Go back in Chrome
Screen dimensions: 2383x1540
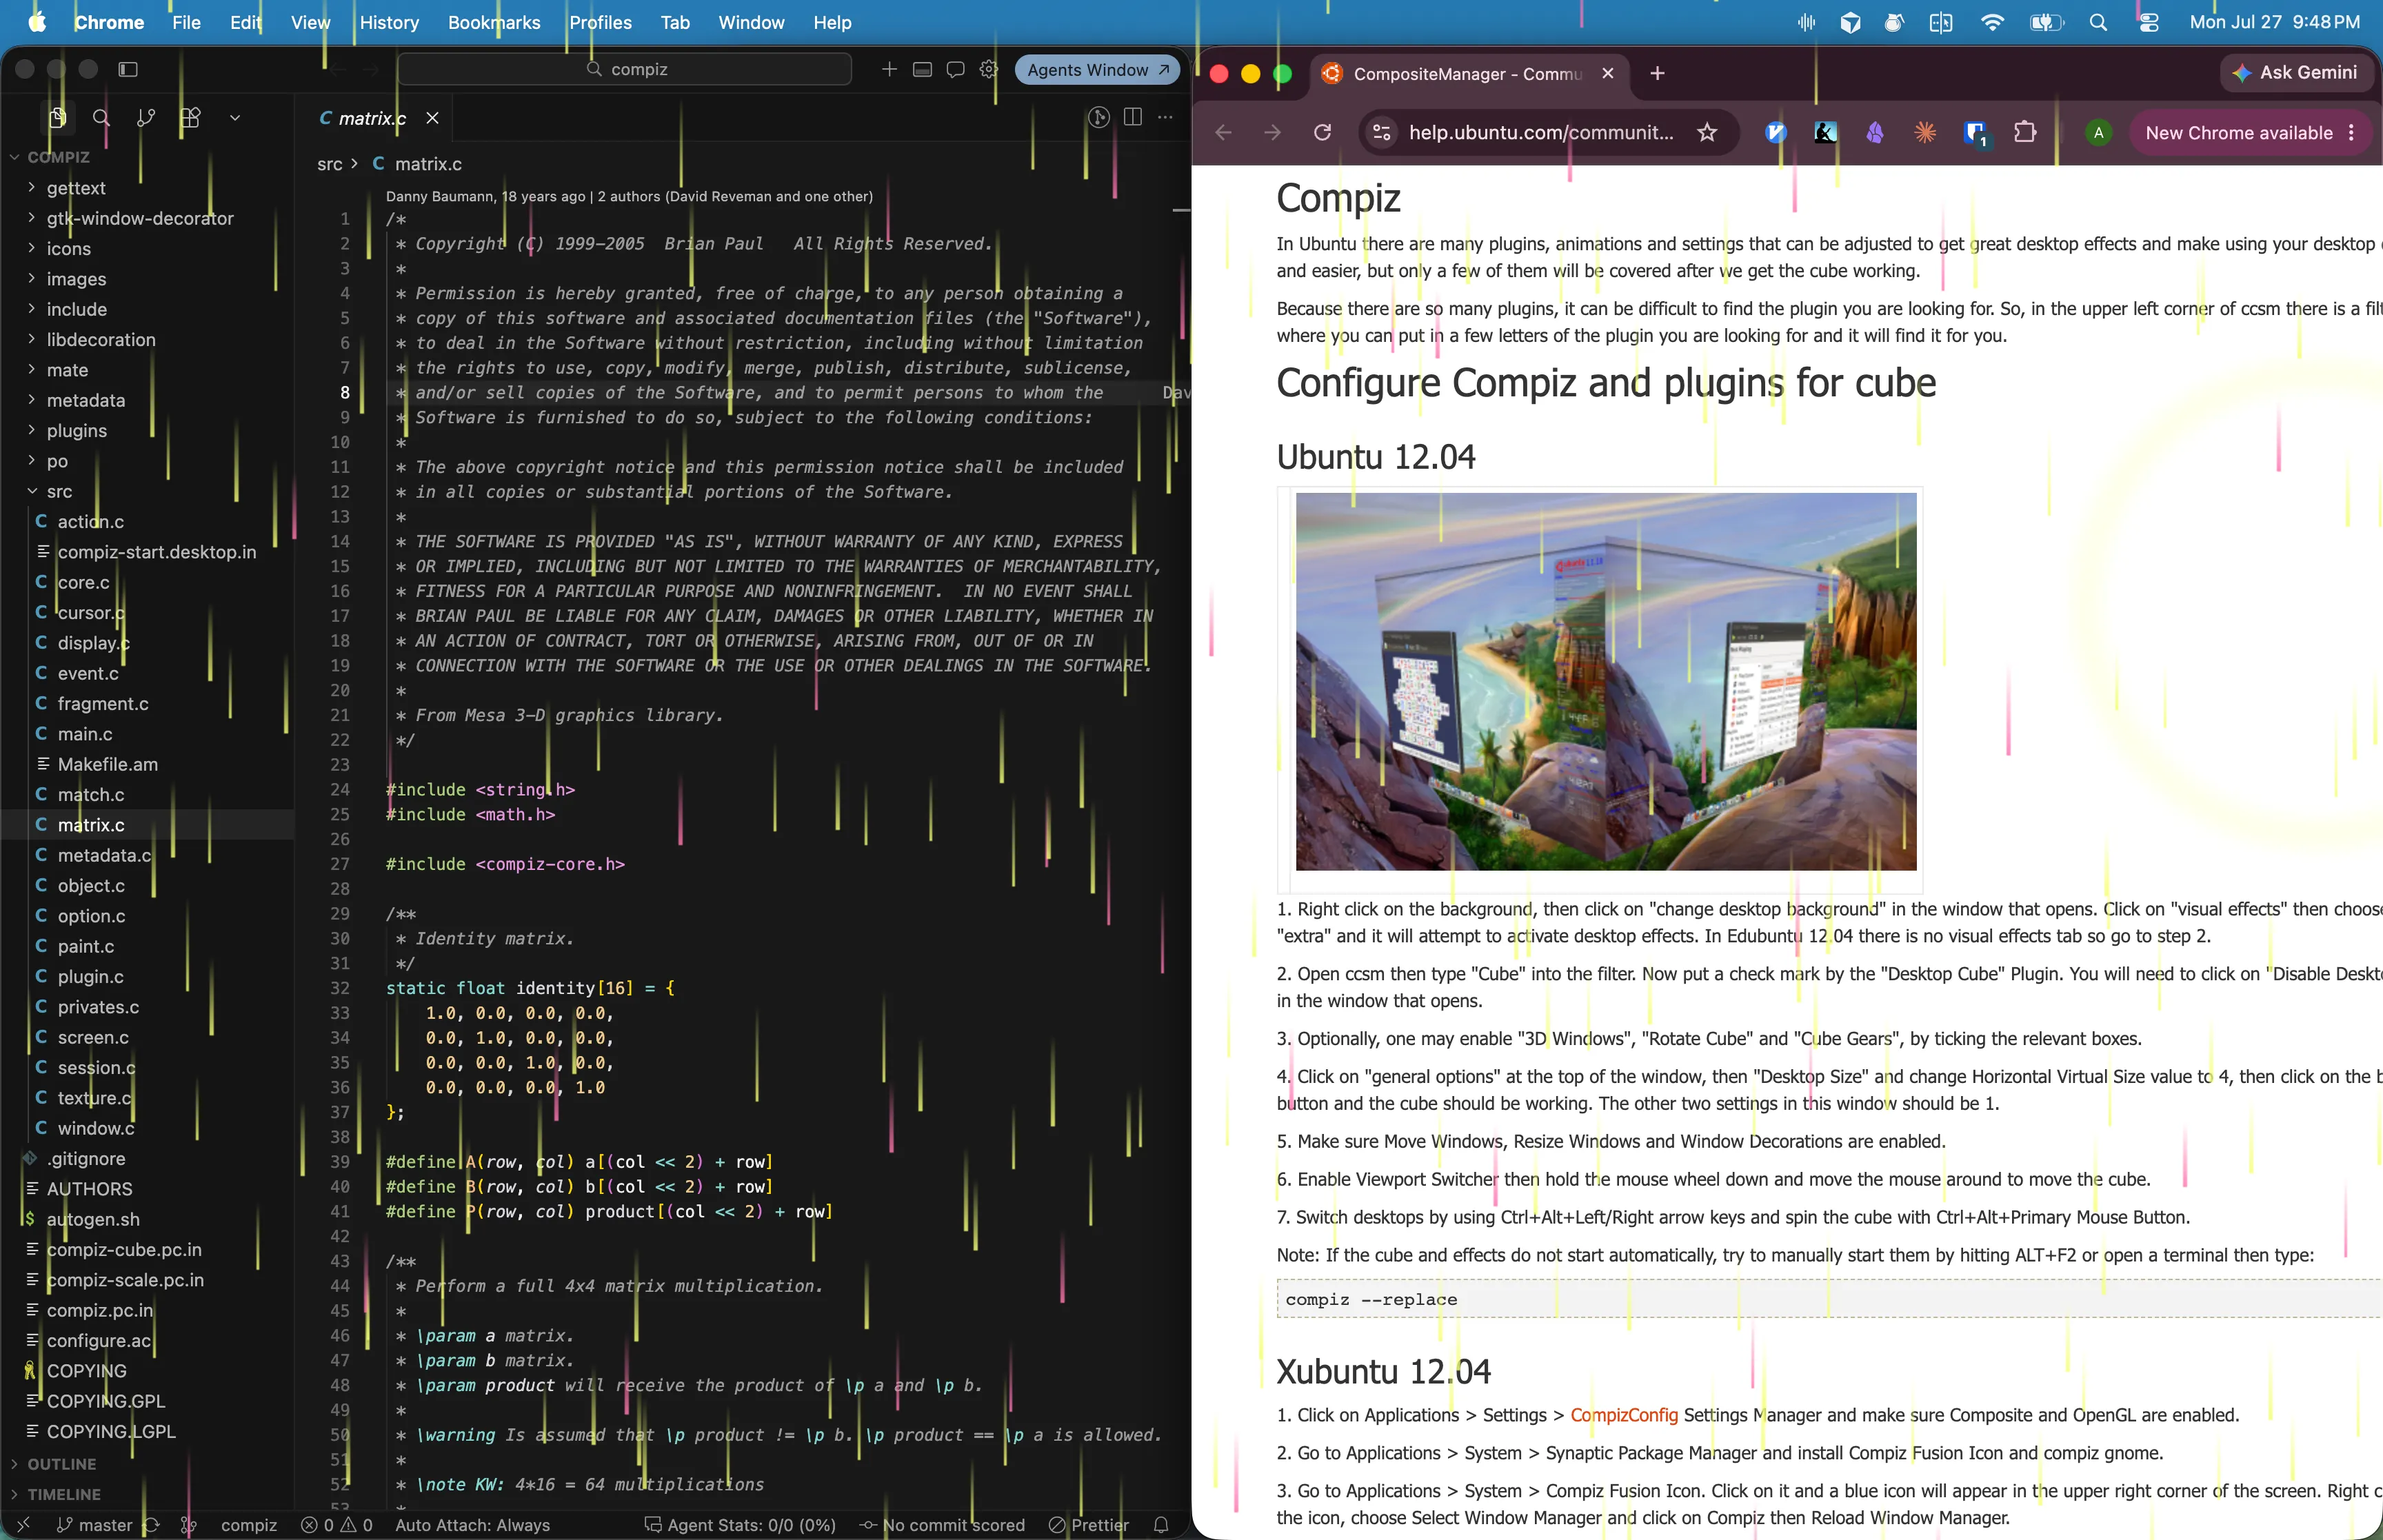pyautogui.click(x=1223, y=133)
